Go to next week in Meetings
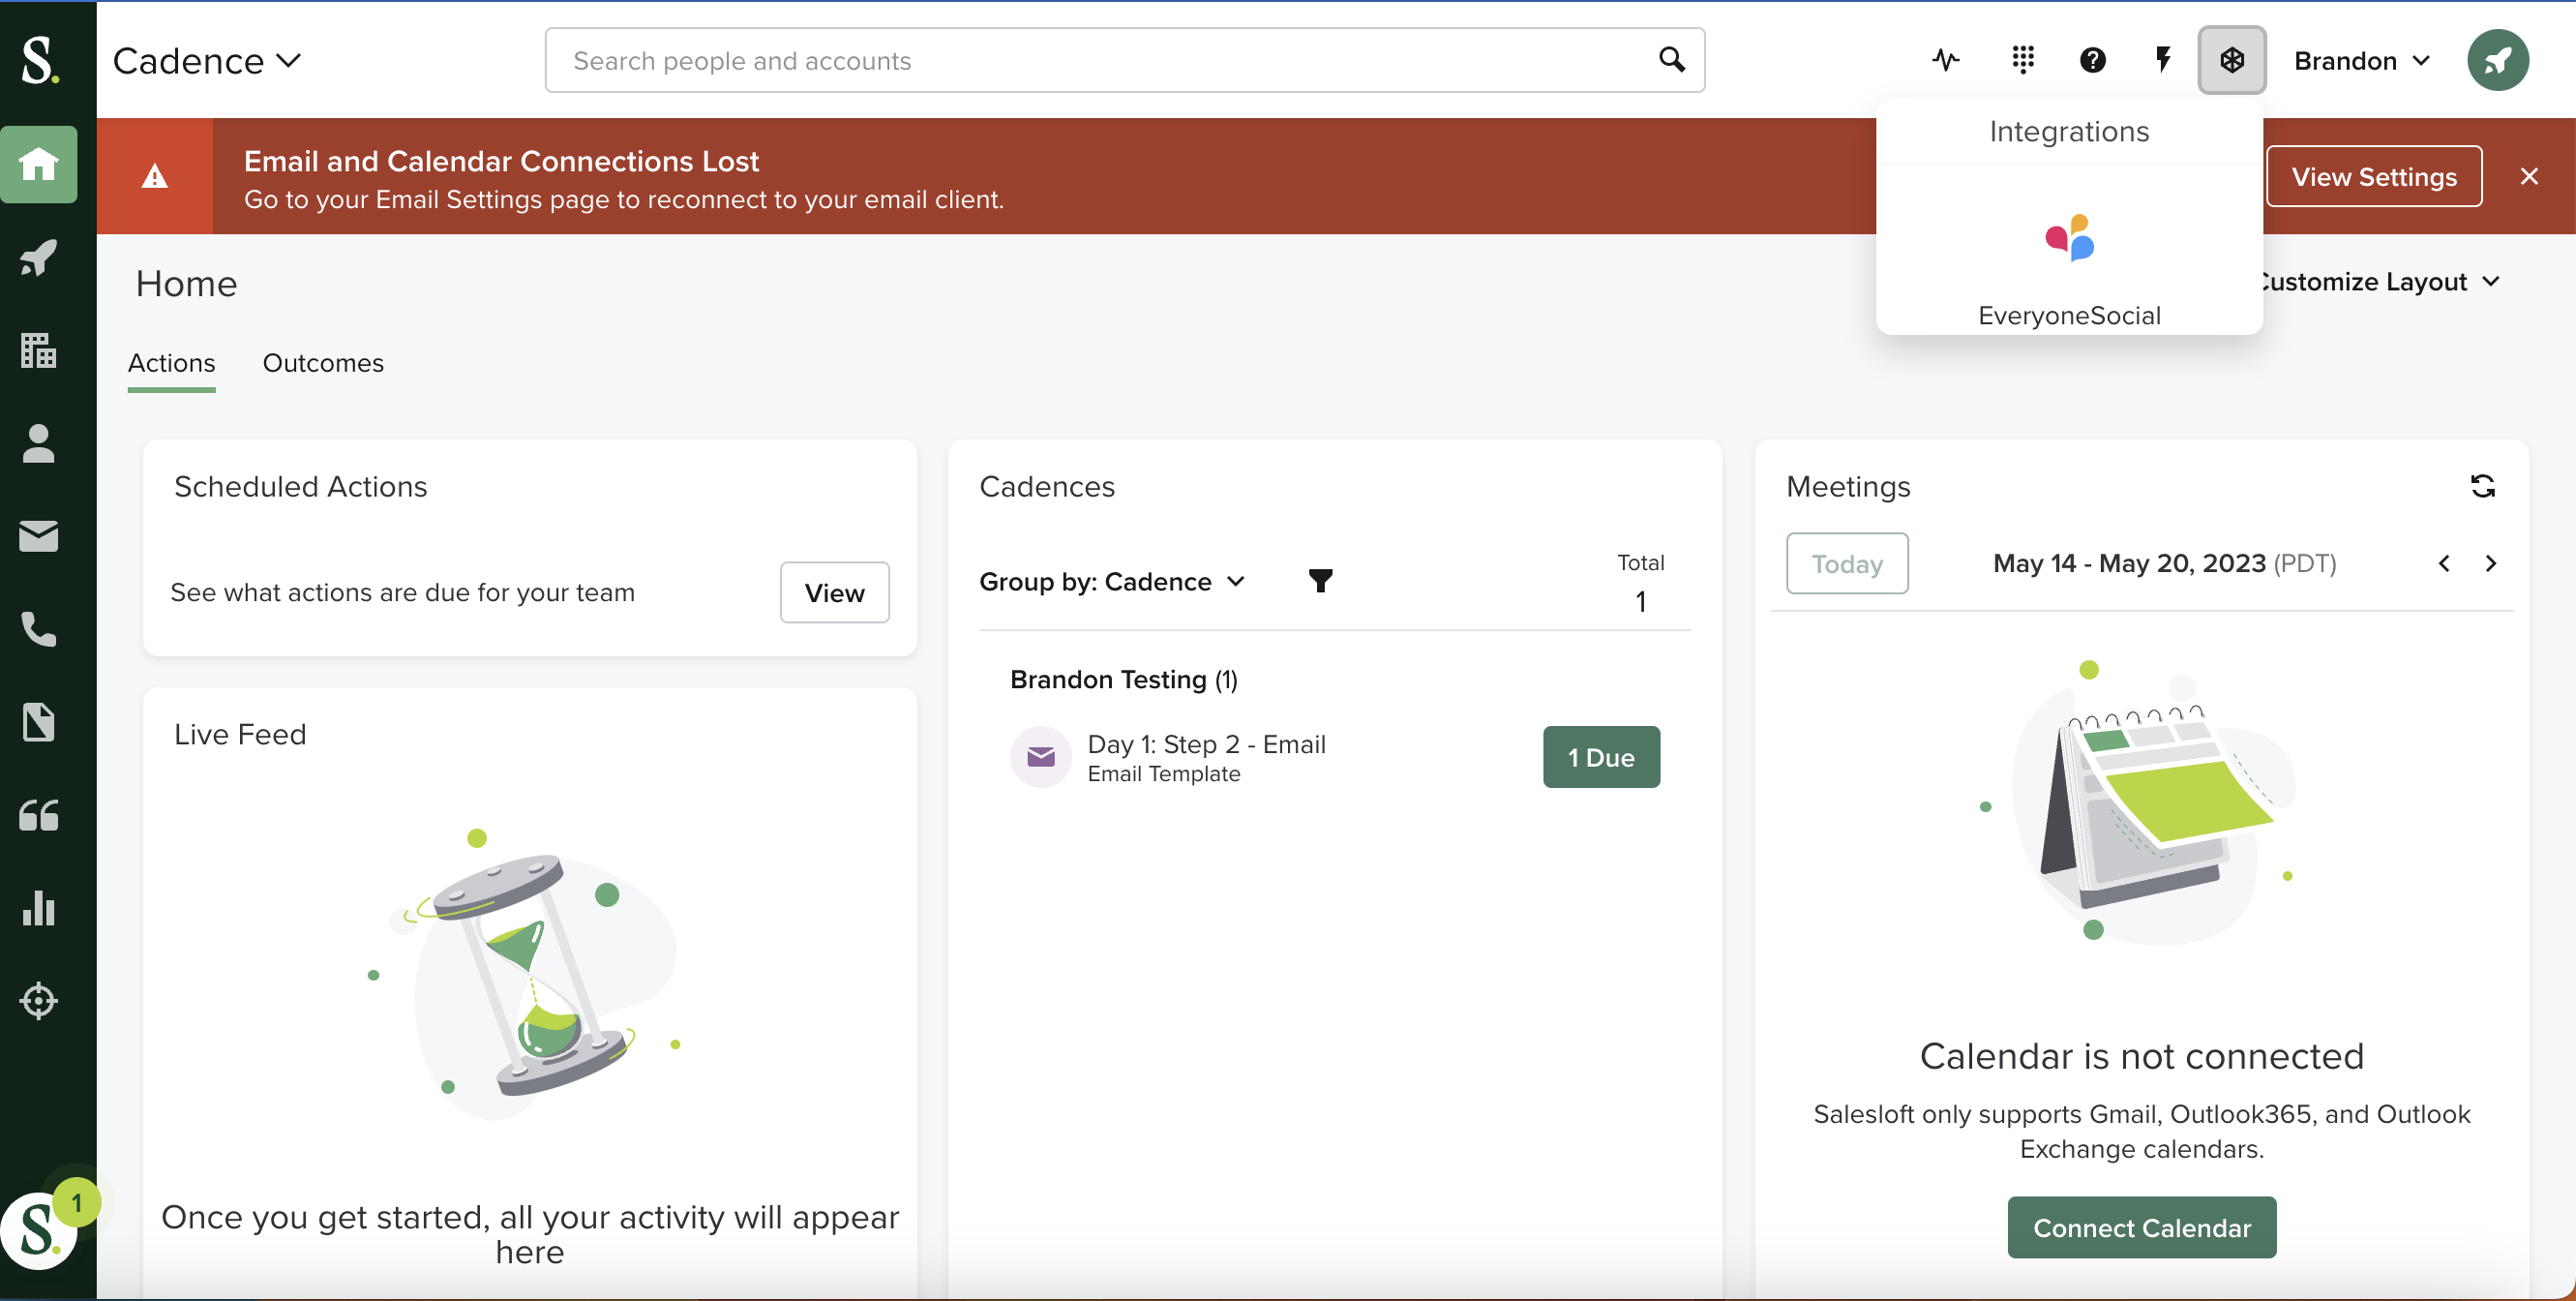 [x=2490, y=563]
